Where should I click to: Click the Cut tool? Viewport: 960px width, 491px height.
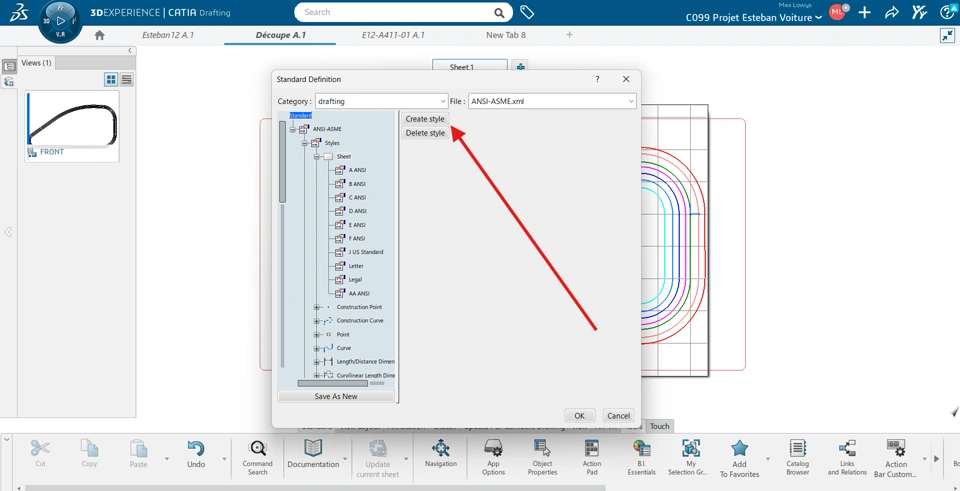tap(40, 454)
